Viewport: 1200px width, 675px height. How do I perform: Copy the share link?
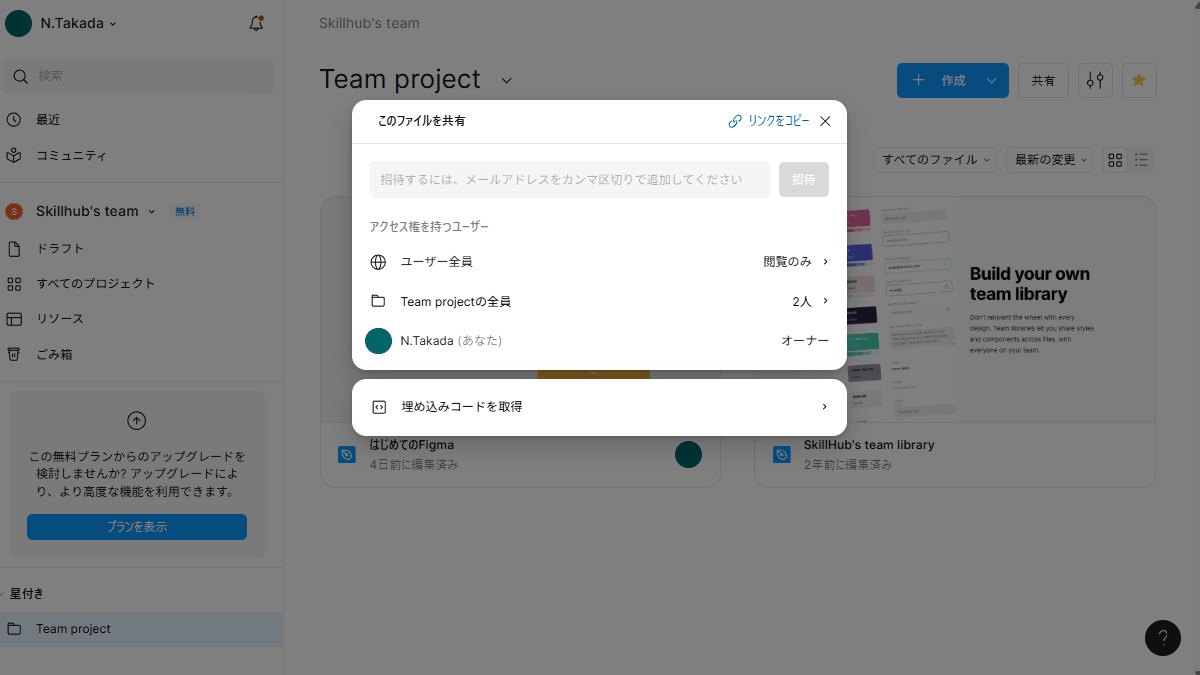point(768,121)
